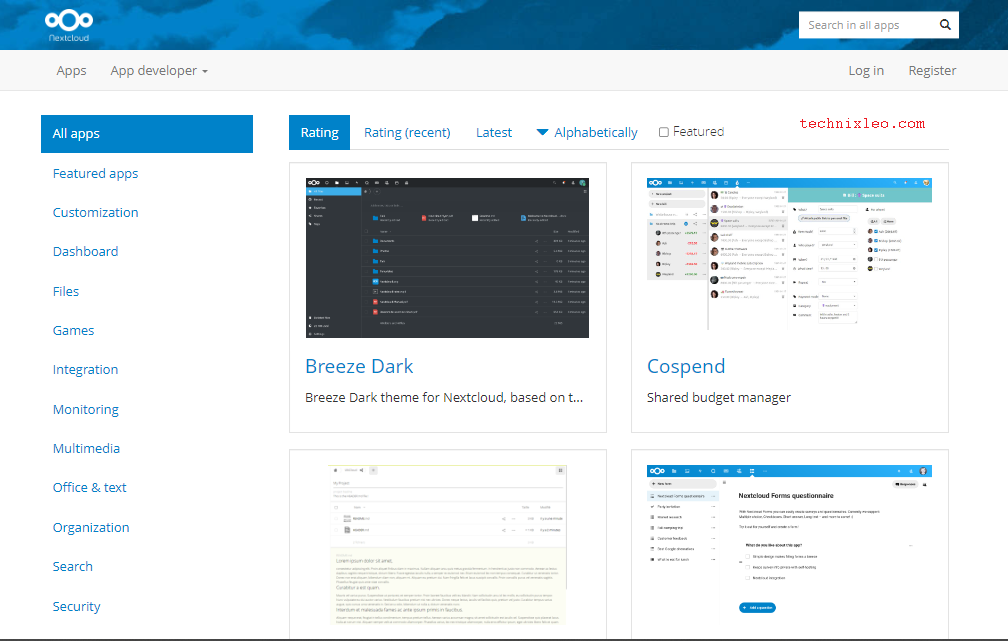
Task: Select the Games category
Action: click(x=73, y=330)
